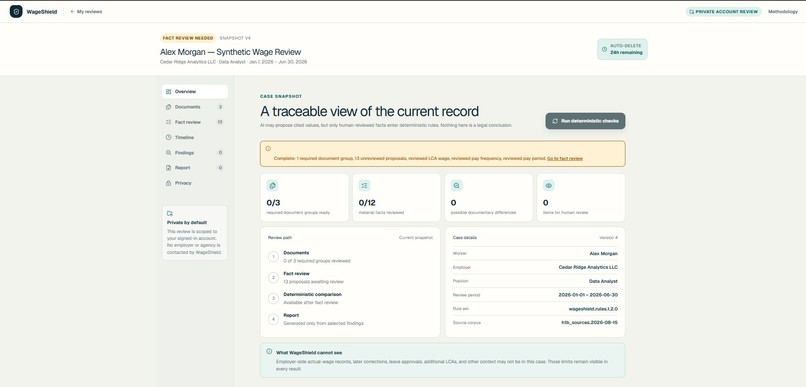Click the possible documentary differences card icon
Viewport: 806px width, 387px height.
point(456,186)
